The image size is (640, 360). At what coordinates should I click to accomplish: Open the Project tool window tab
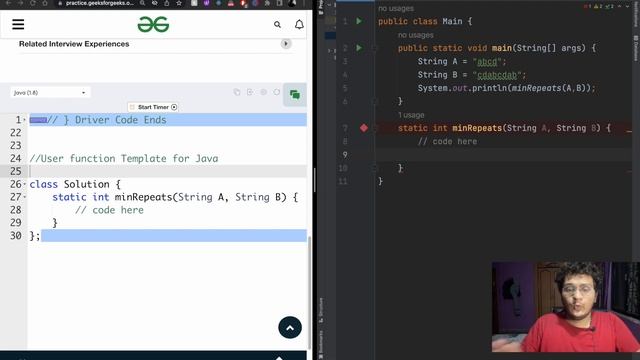(321, 7)
